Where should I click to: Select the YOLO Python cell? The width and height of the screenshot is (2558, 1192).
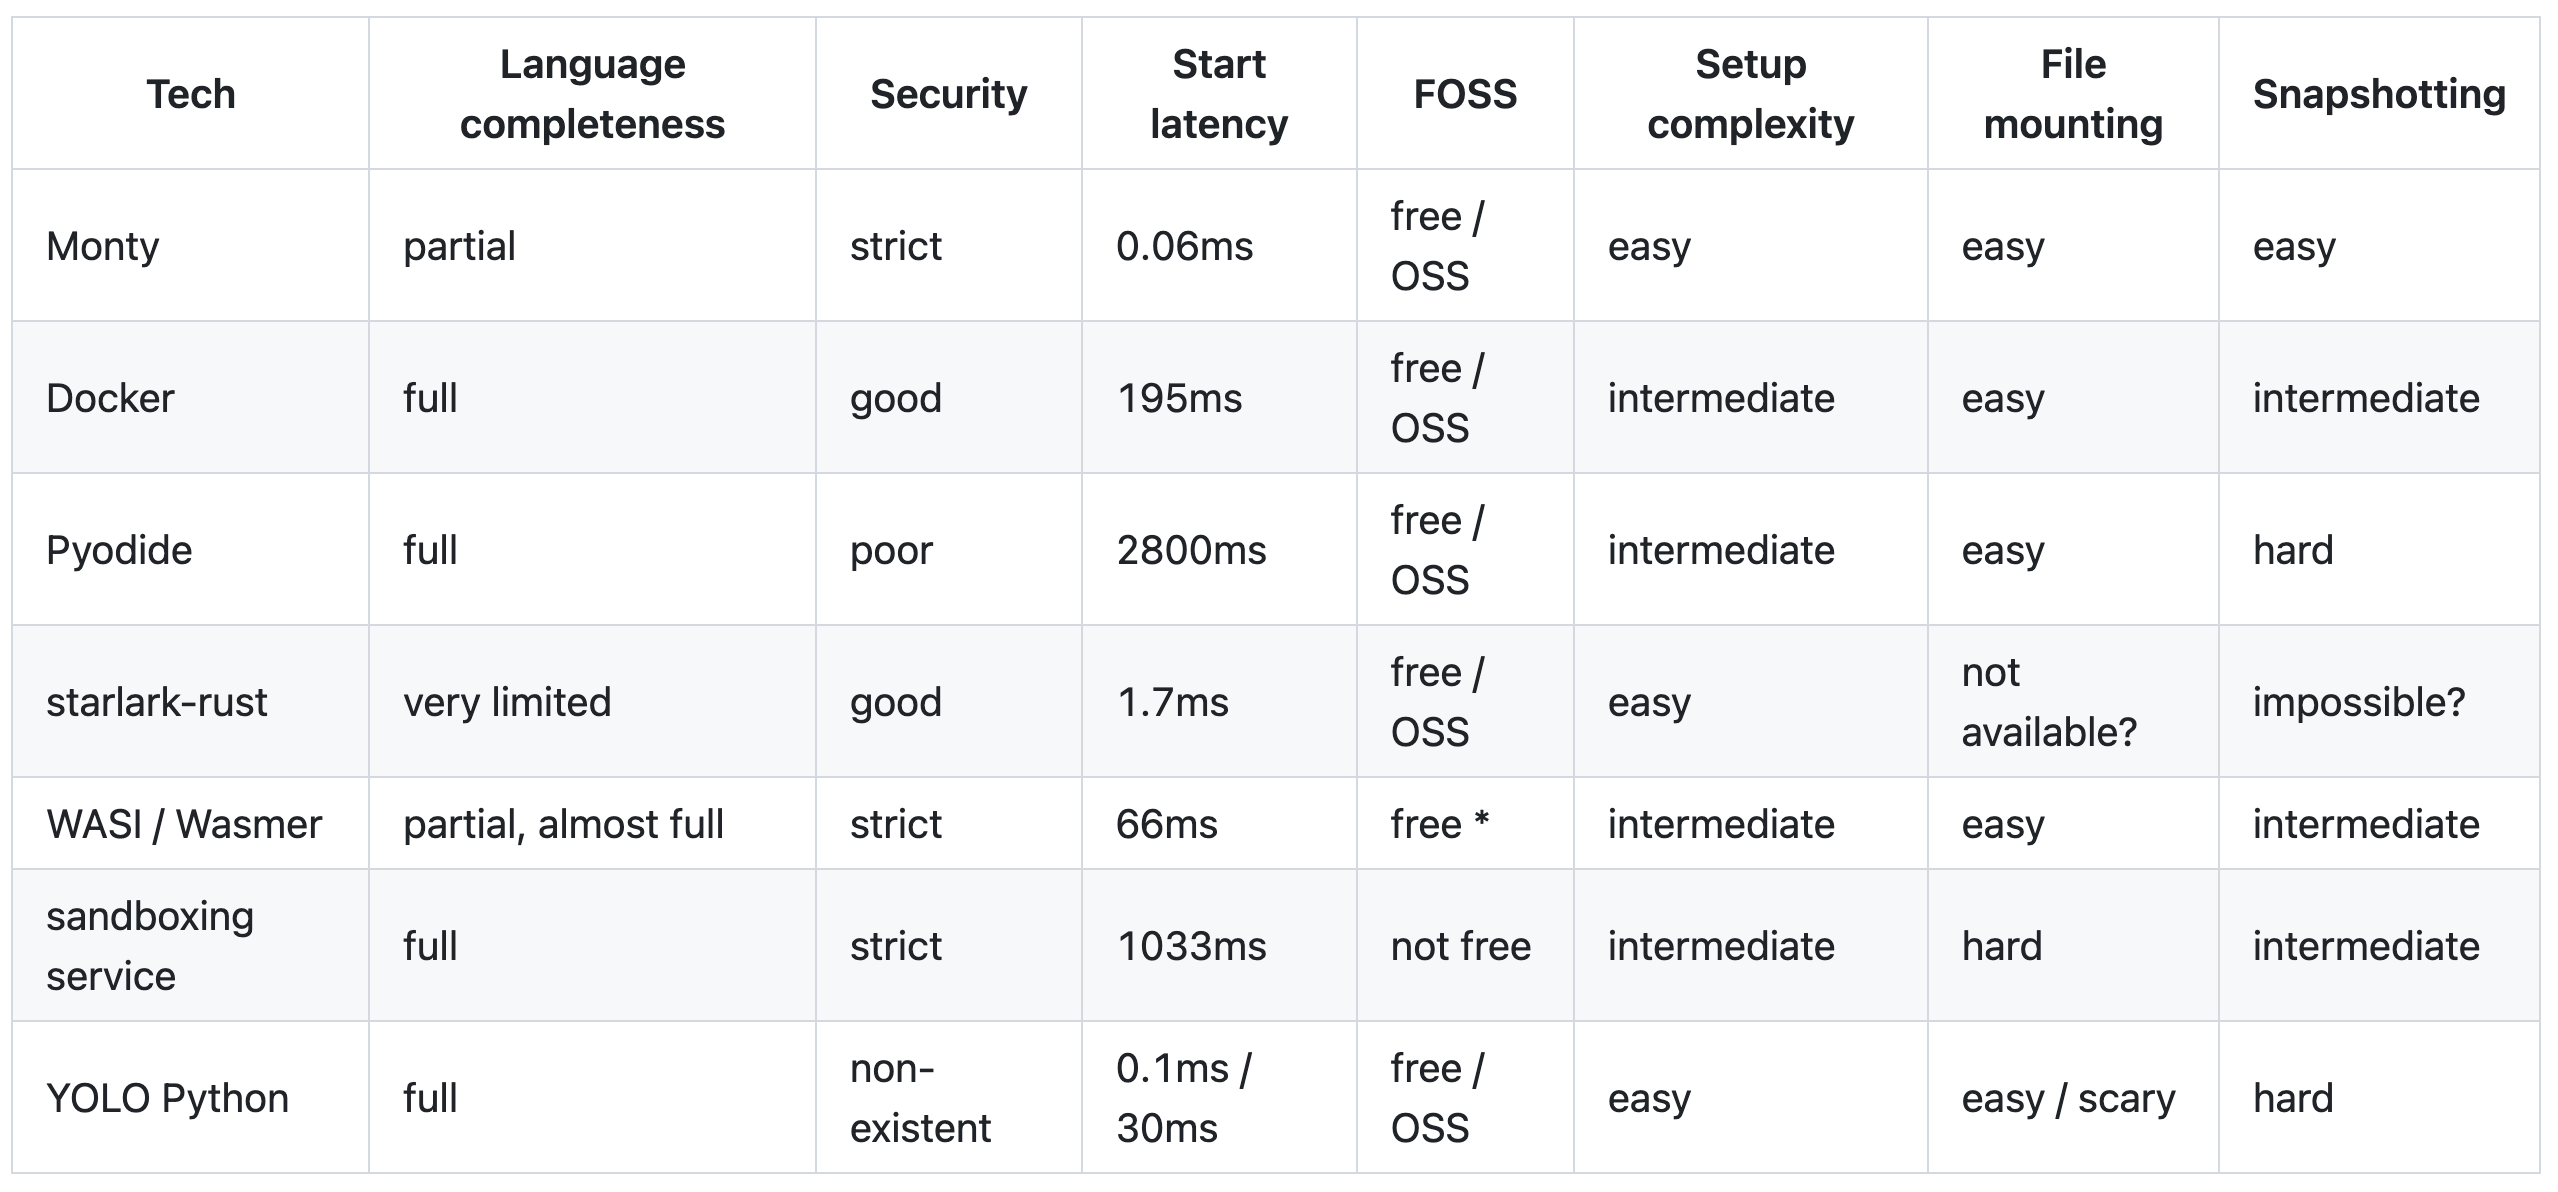click(167, 1098)
